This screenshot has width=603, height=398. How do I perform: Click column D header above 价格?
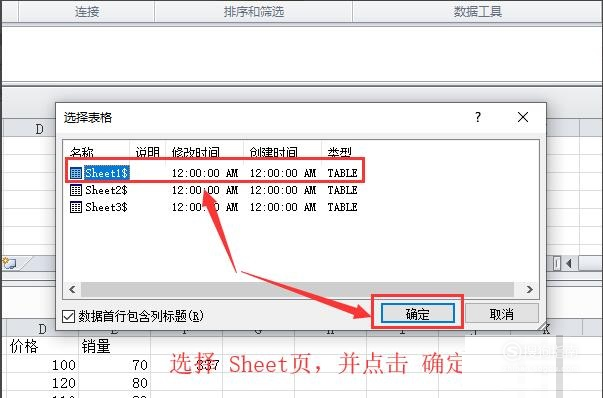42,329
